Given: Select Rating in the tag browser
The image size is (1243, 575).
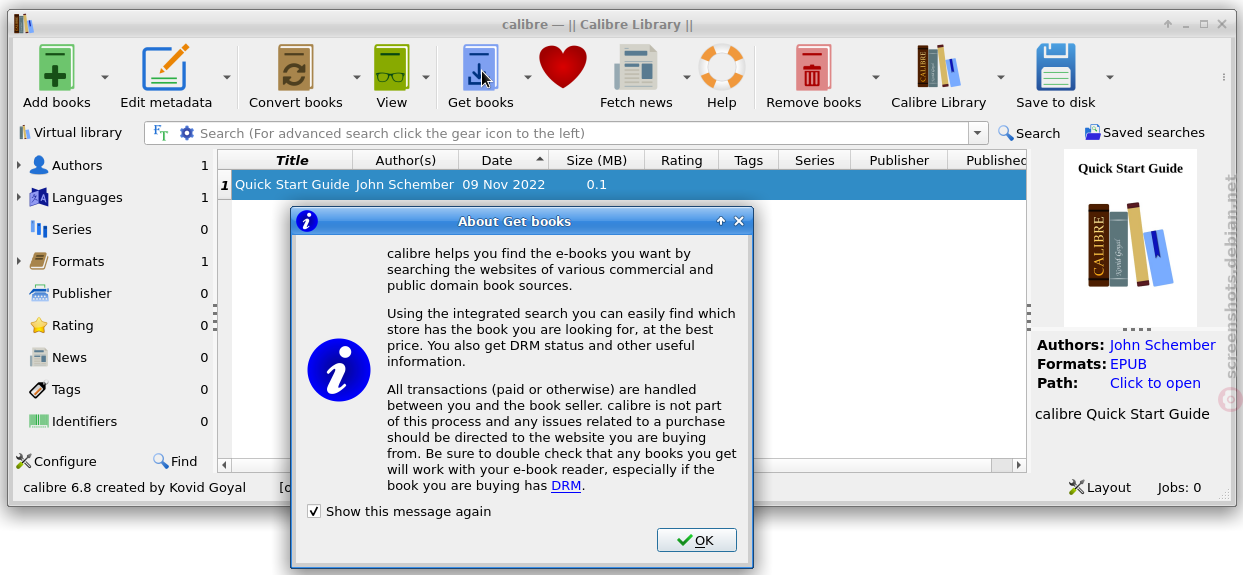Looking at the screenshot, I should point(72,325).
